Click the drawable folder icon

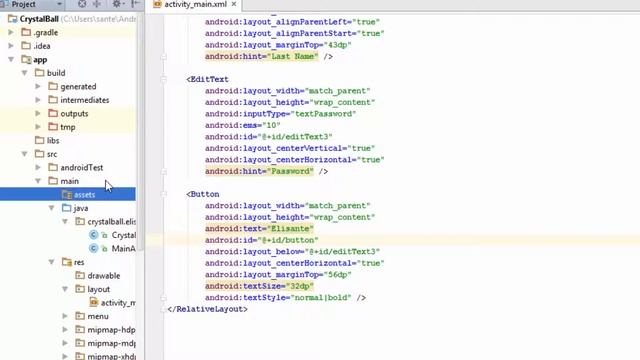coord(80,275)
